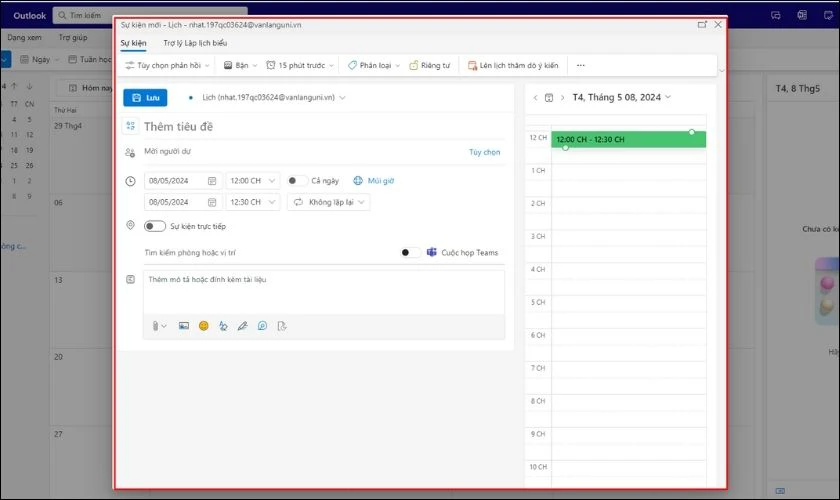The width and height of the screenshot is (840, 500).
Task: Click the chat icon in Outlook header
Action: click(776, 15)
